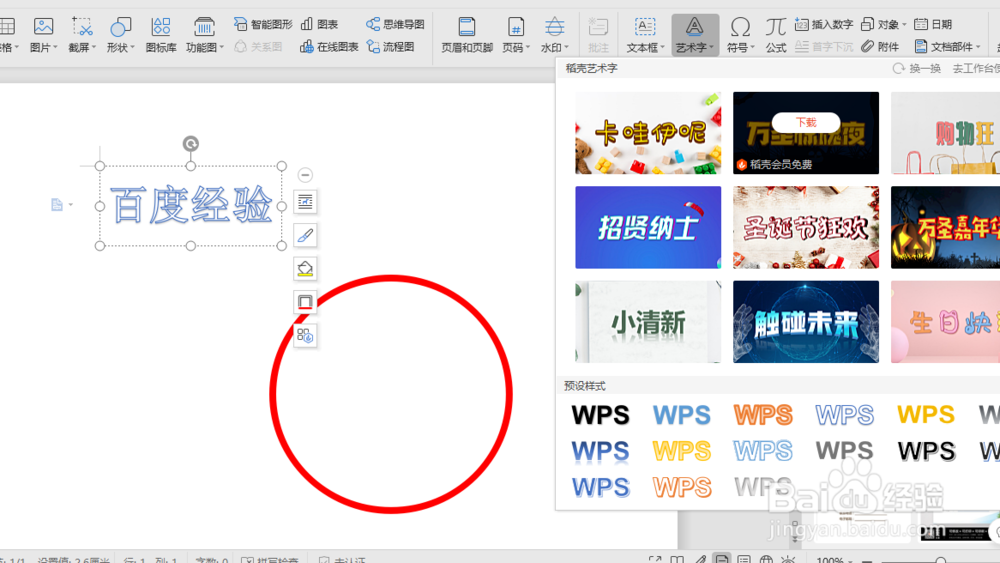
Task: Click bottom icon in floating toolbar
Action: (x=305, y=335)
